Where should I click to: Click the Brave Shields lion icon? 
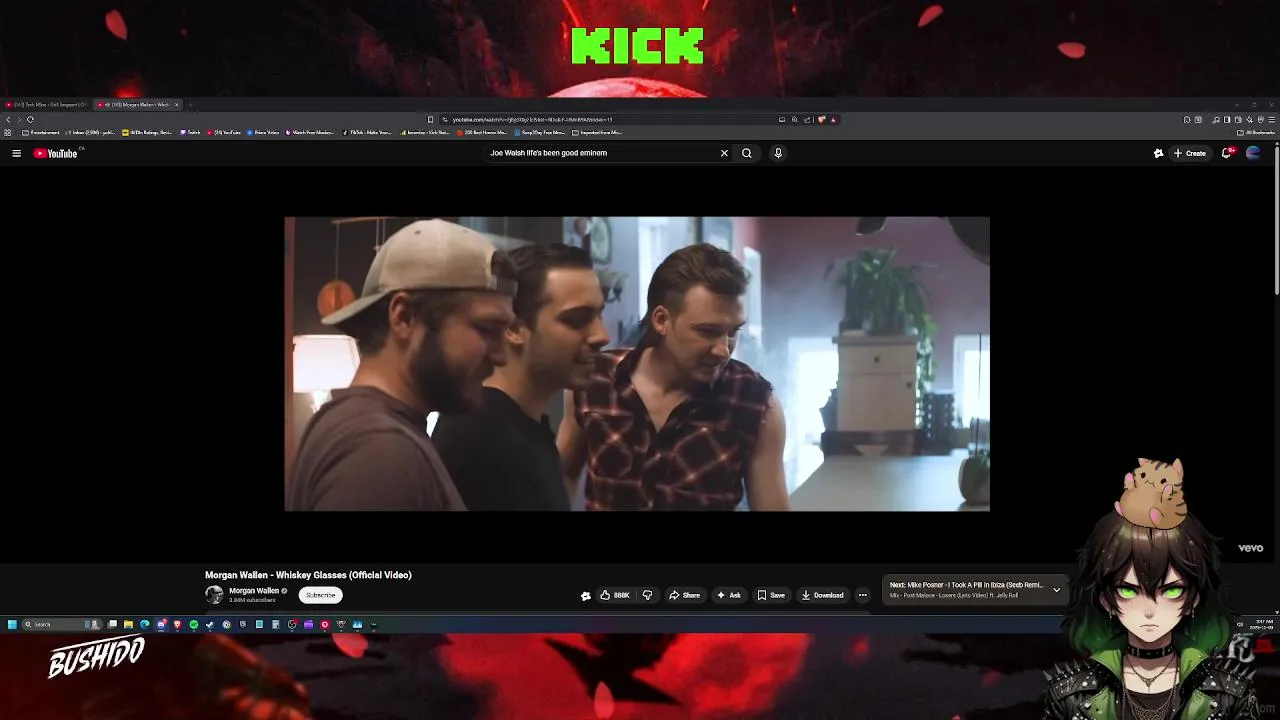(822, 119)
